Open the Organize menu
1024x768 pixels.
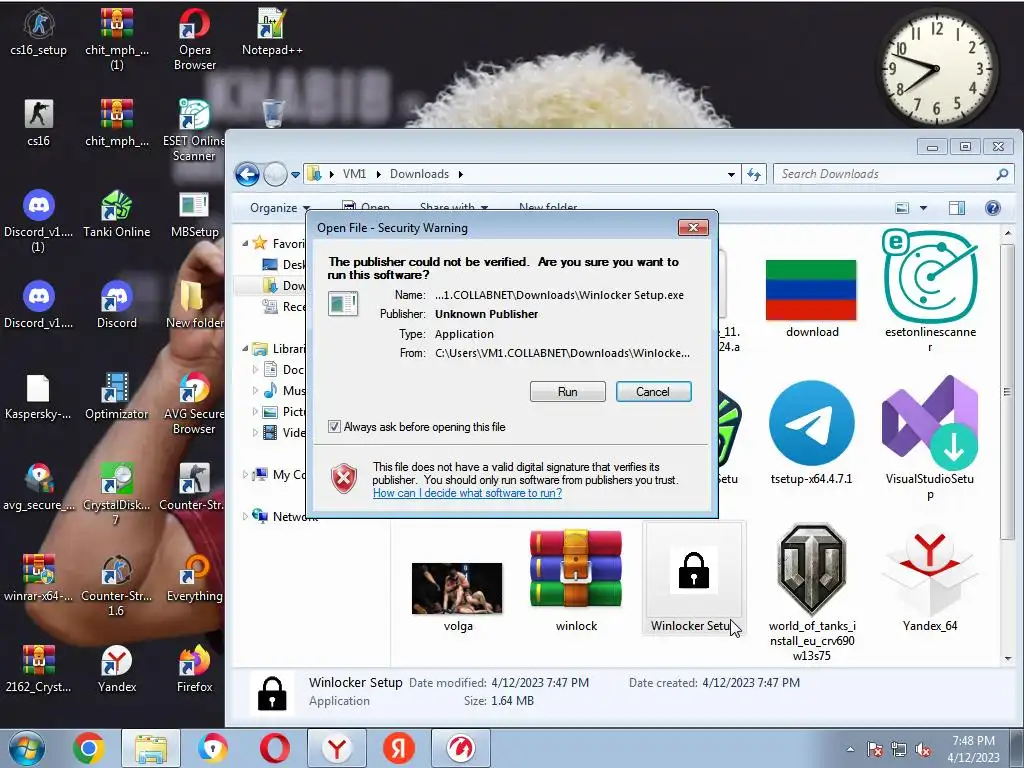click(x=280, y=208)
